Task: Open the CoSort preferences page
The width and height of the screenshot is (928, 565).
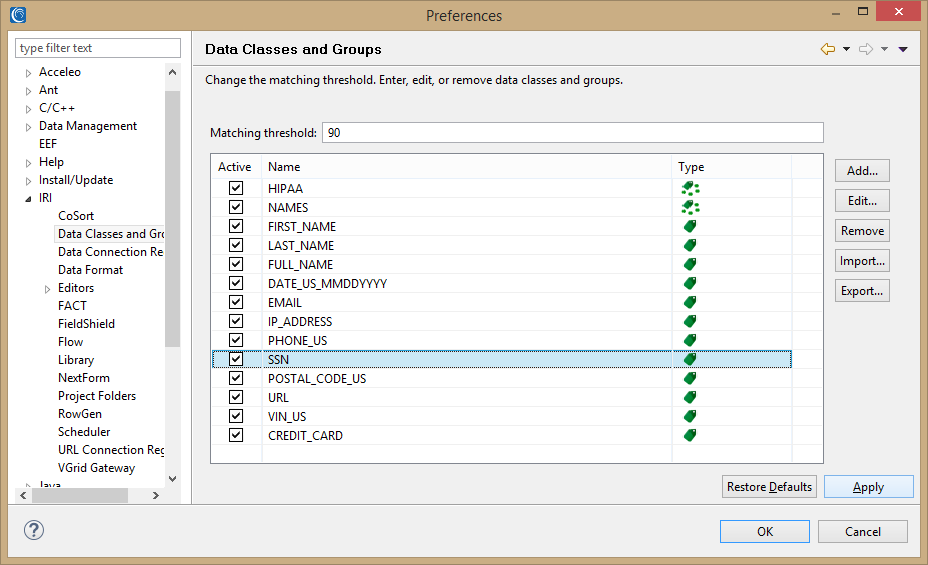Action: pos(76,216)
